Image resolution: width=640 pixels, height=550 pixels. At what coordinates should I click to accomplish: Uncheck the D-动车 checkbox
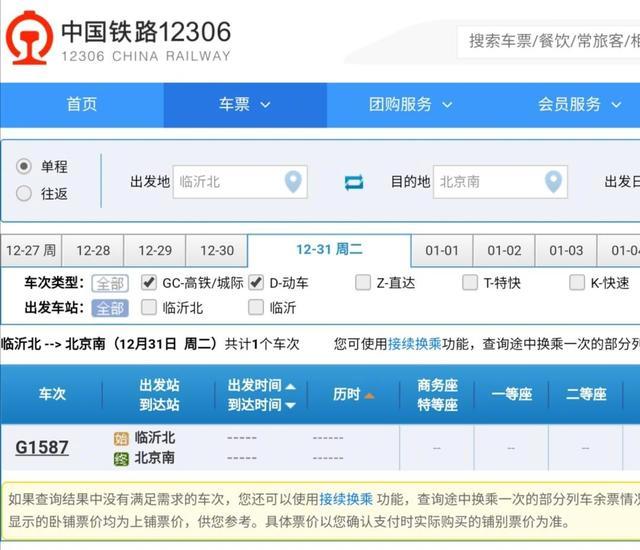pyautogui.click(x=256, y=282)
